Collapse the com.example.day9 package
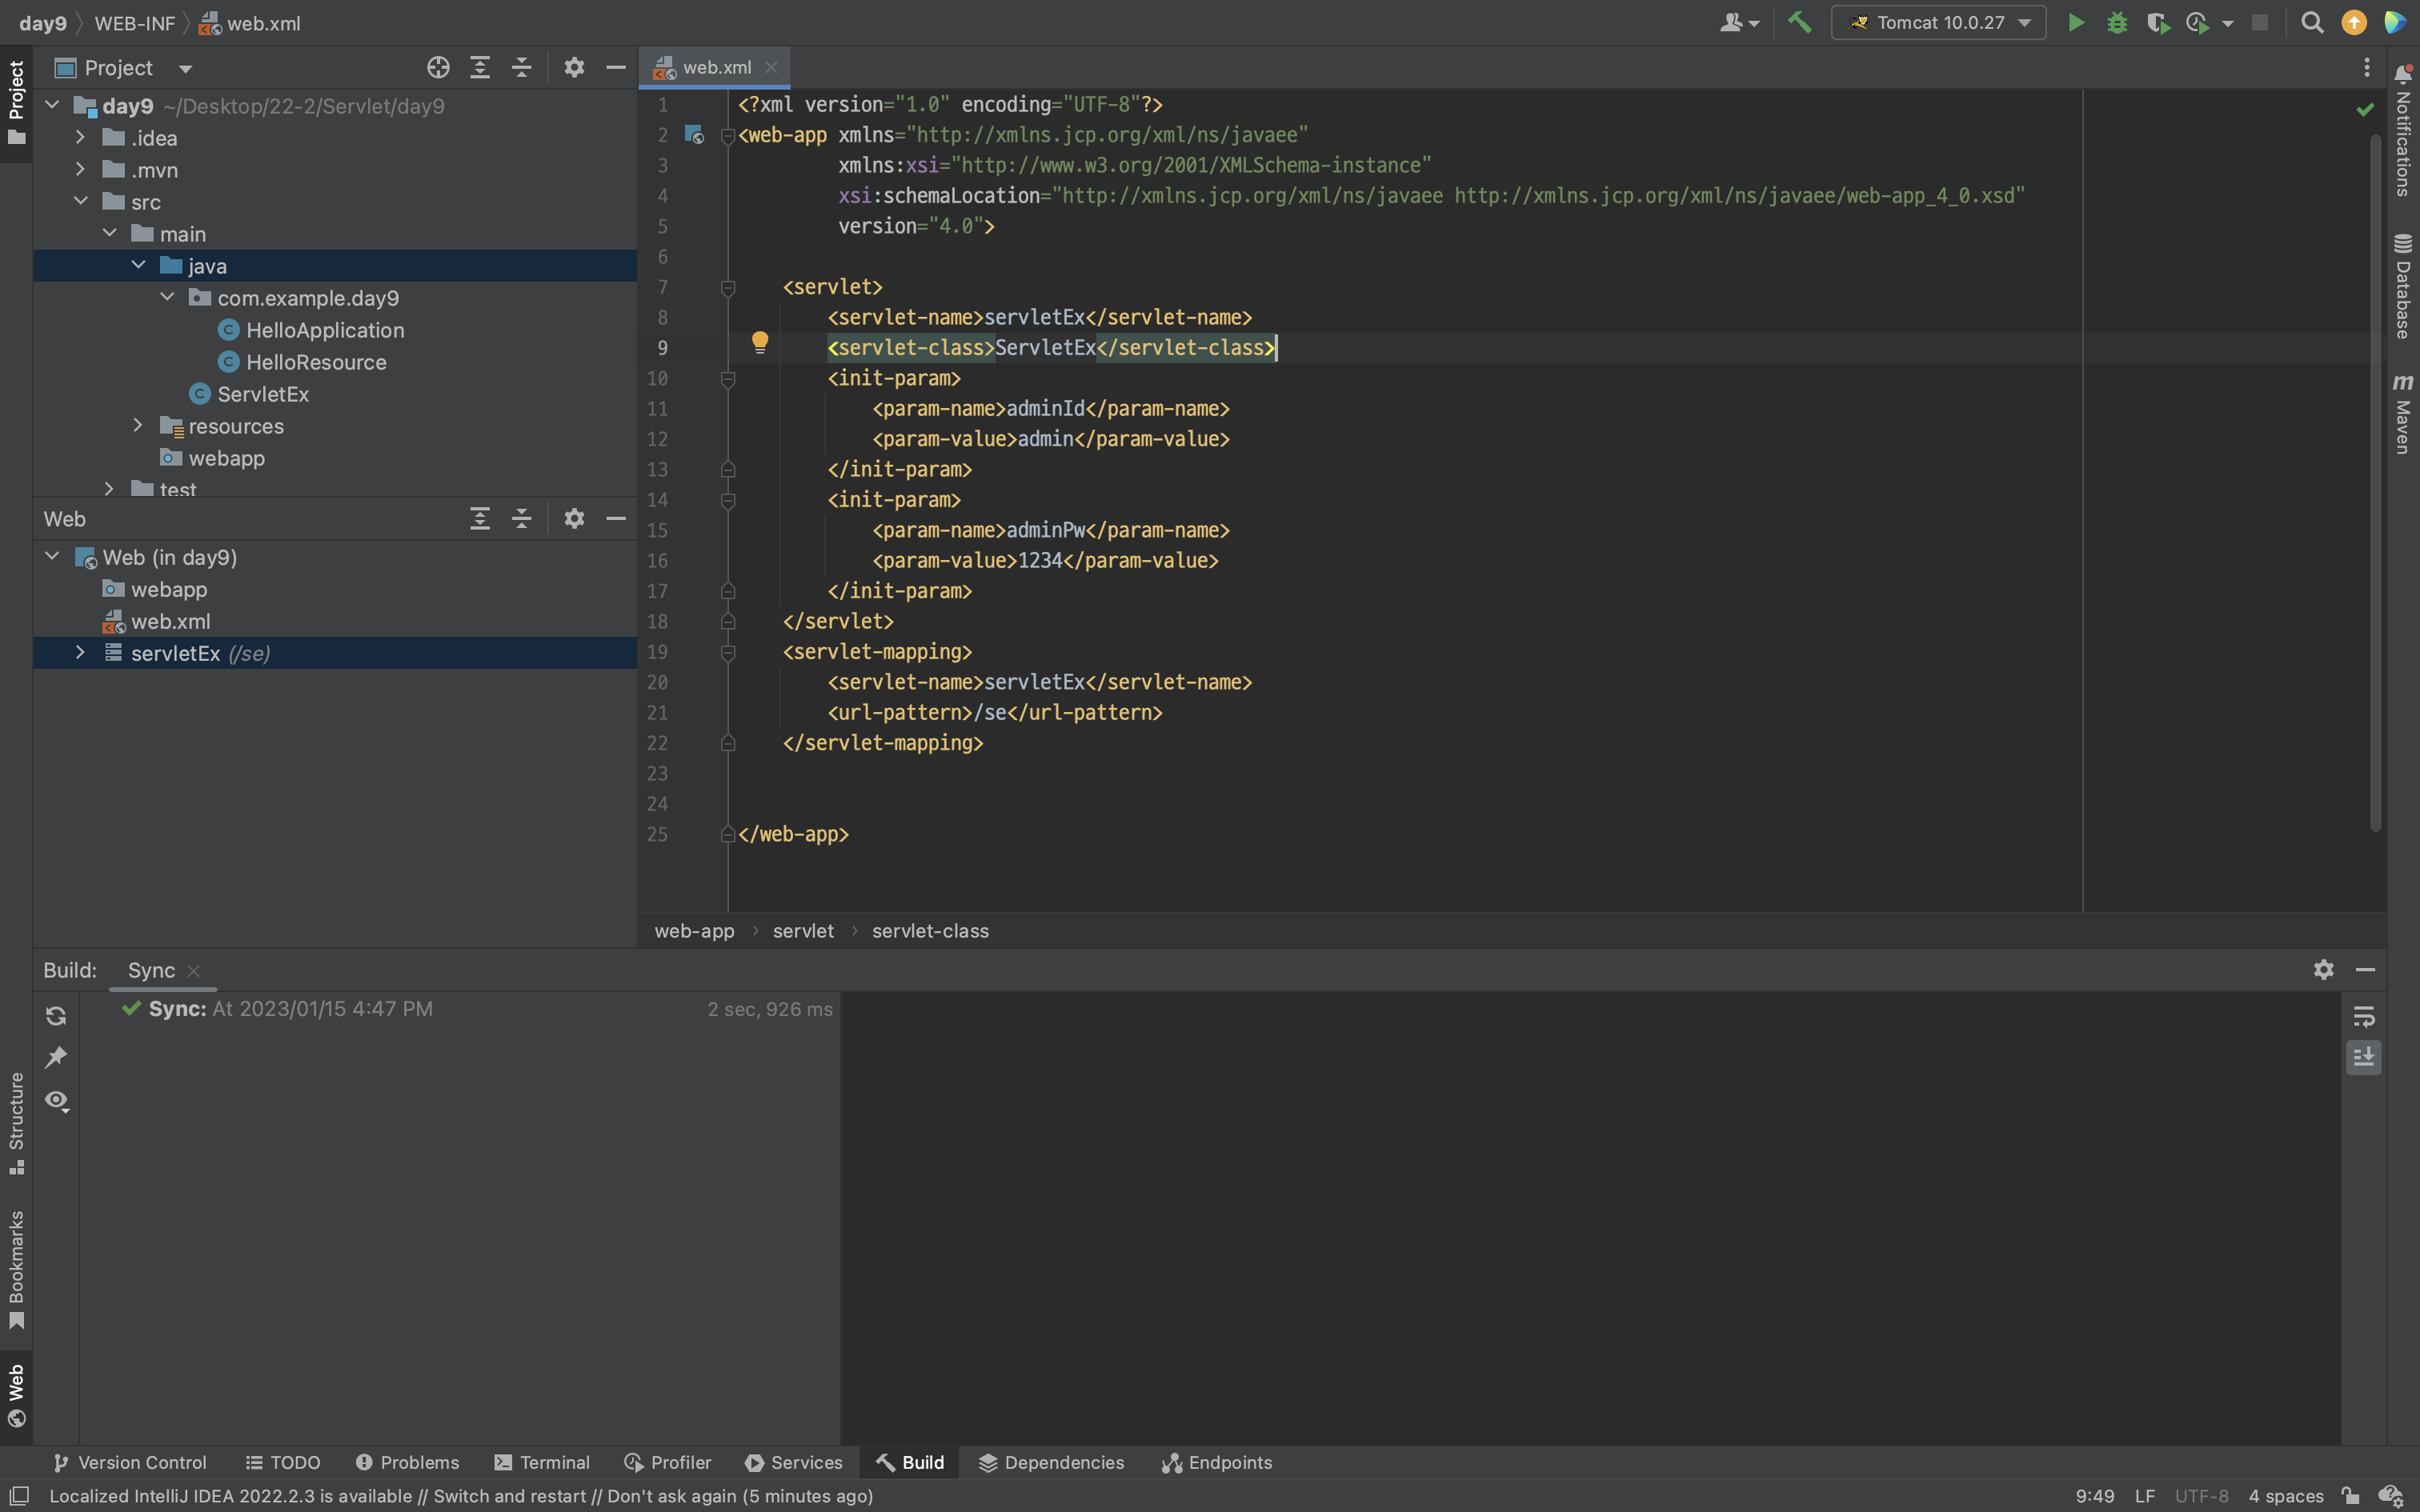The height and width of the screenshot is (1512, 2420). click(167, 298)
